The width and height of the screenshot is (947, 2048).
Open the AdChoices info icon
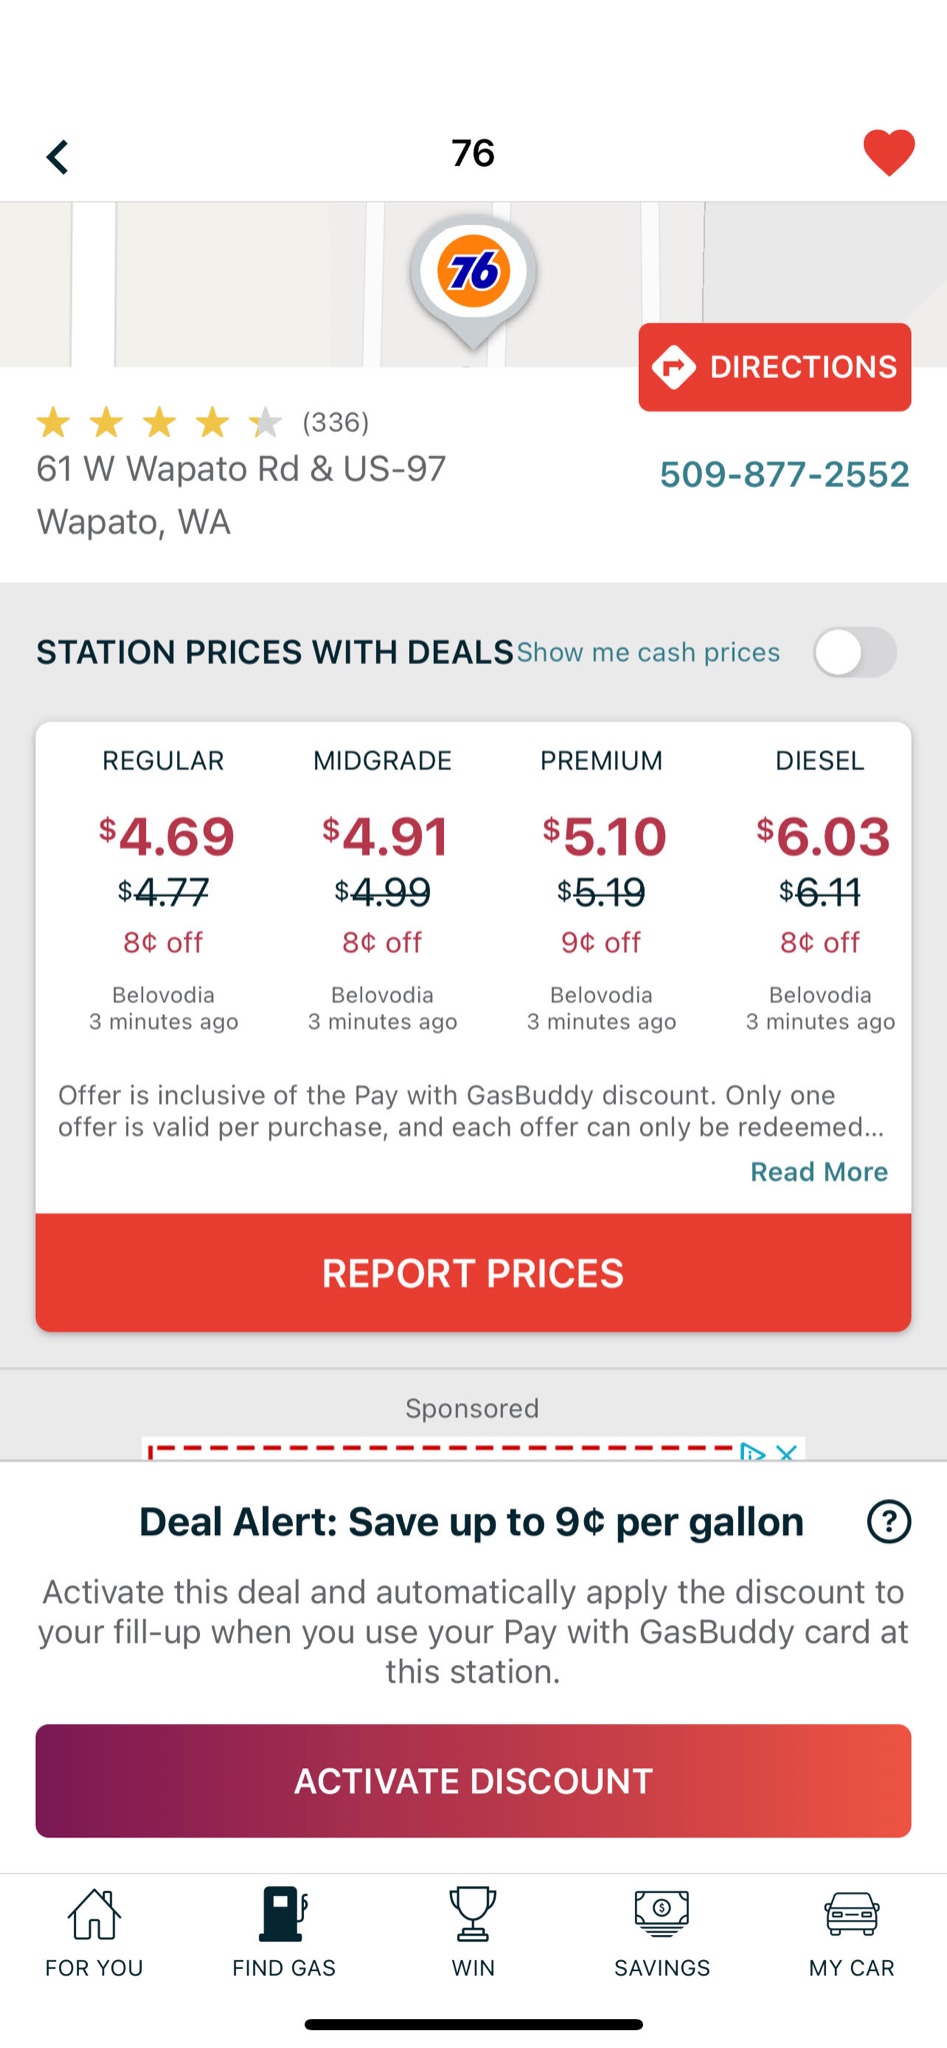tap(752, 1452)
